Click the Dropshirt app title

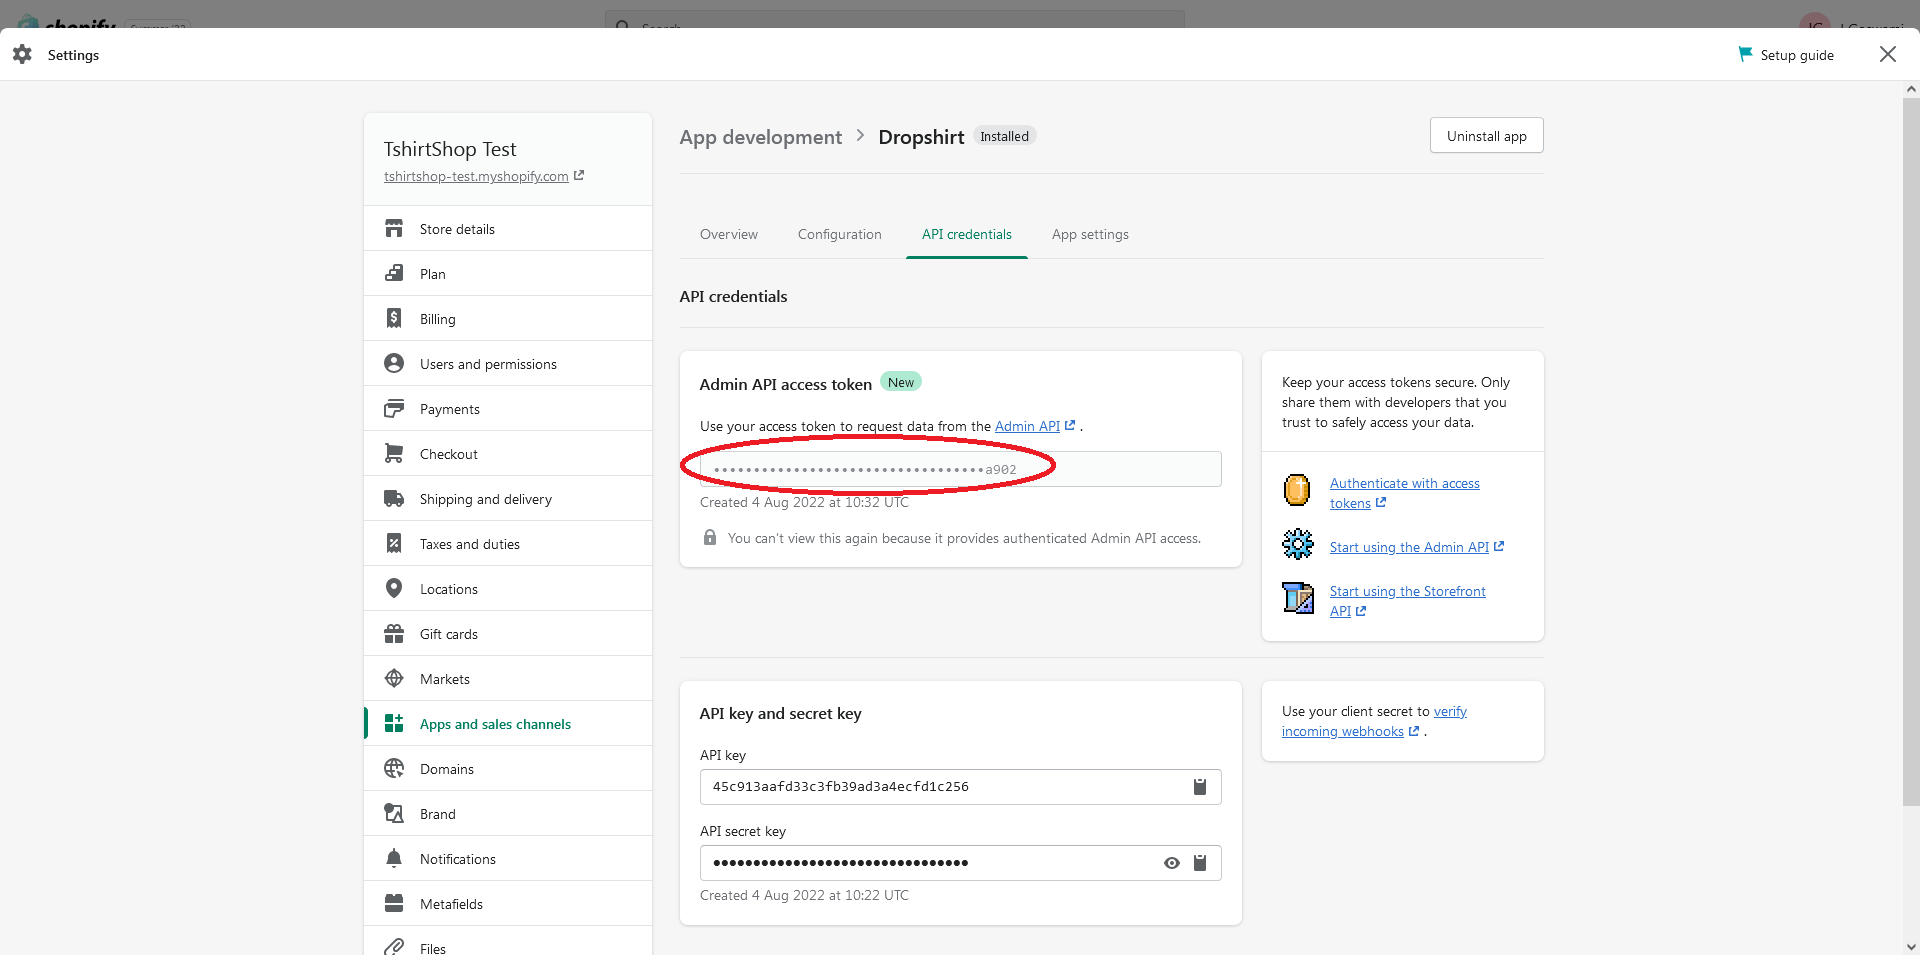click(921, 137)
